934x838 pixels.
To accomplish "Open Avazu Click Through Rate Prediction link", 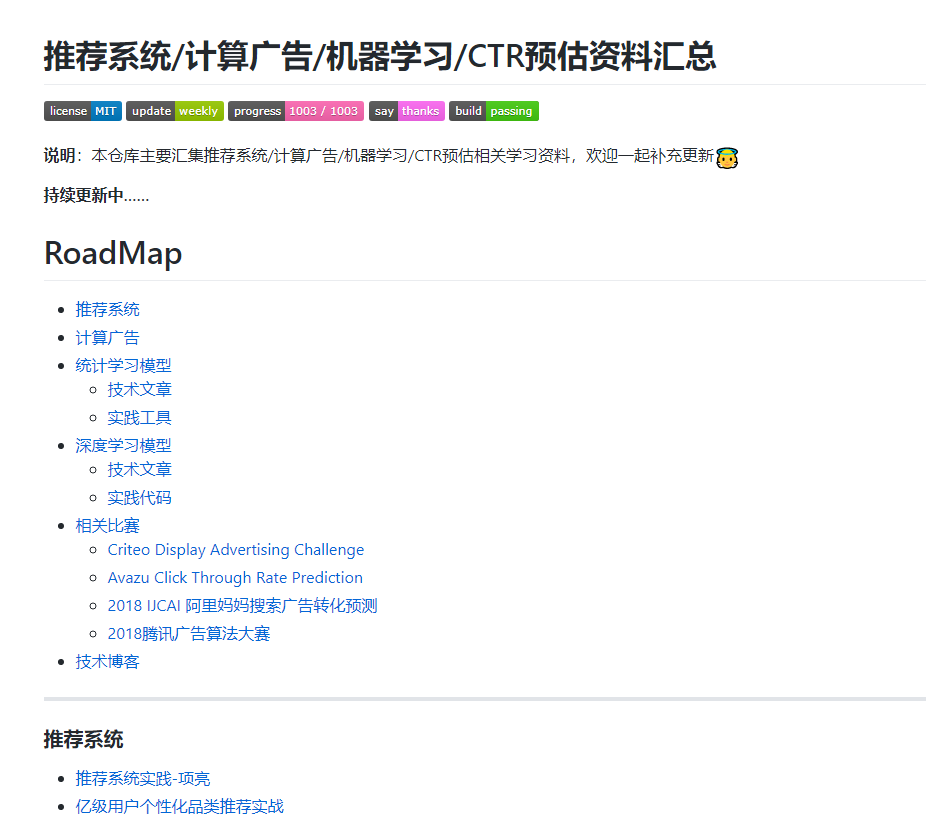I will [235, 578].
